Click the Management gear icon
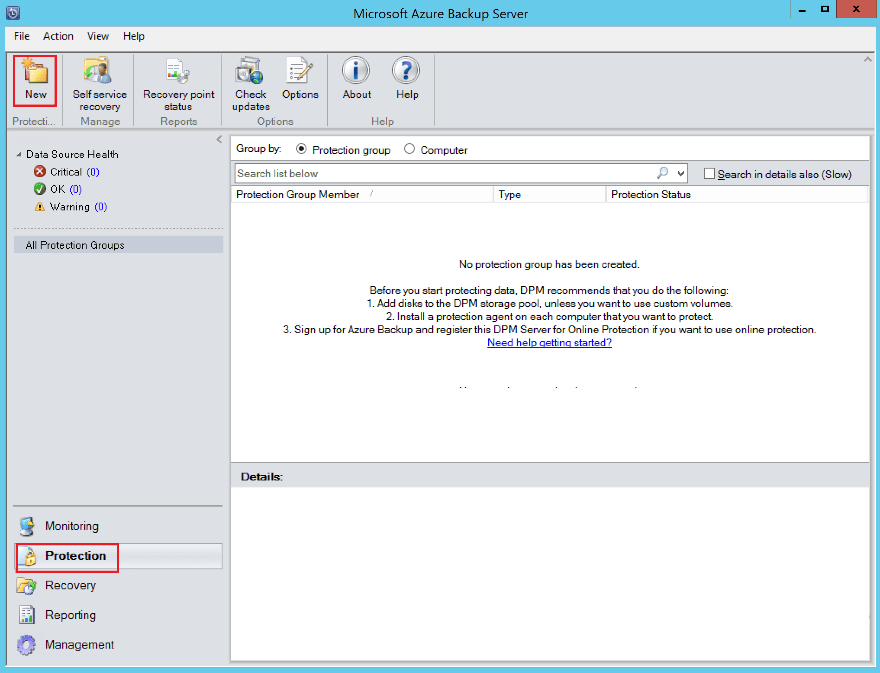Viewport: 880px width, 673px height. 26,645
